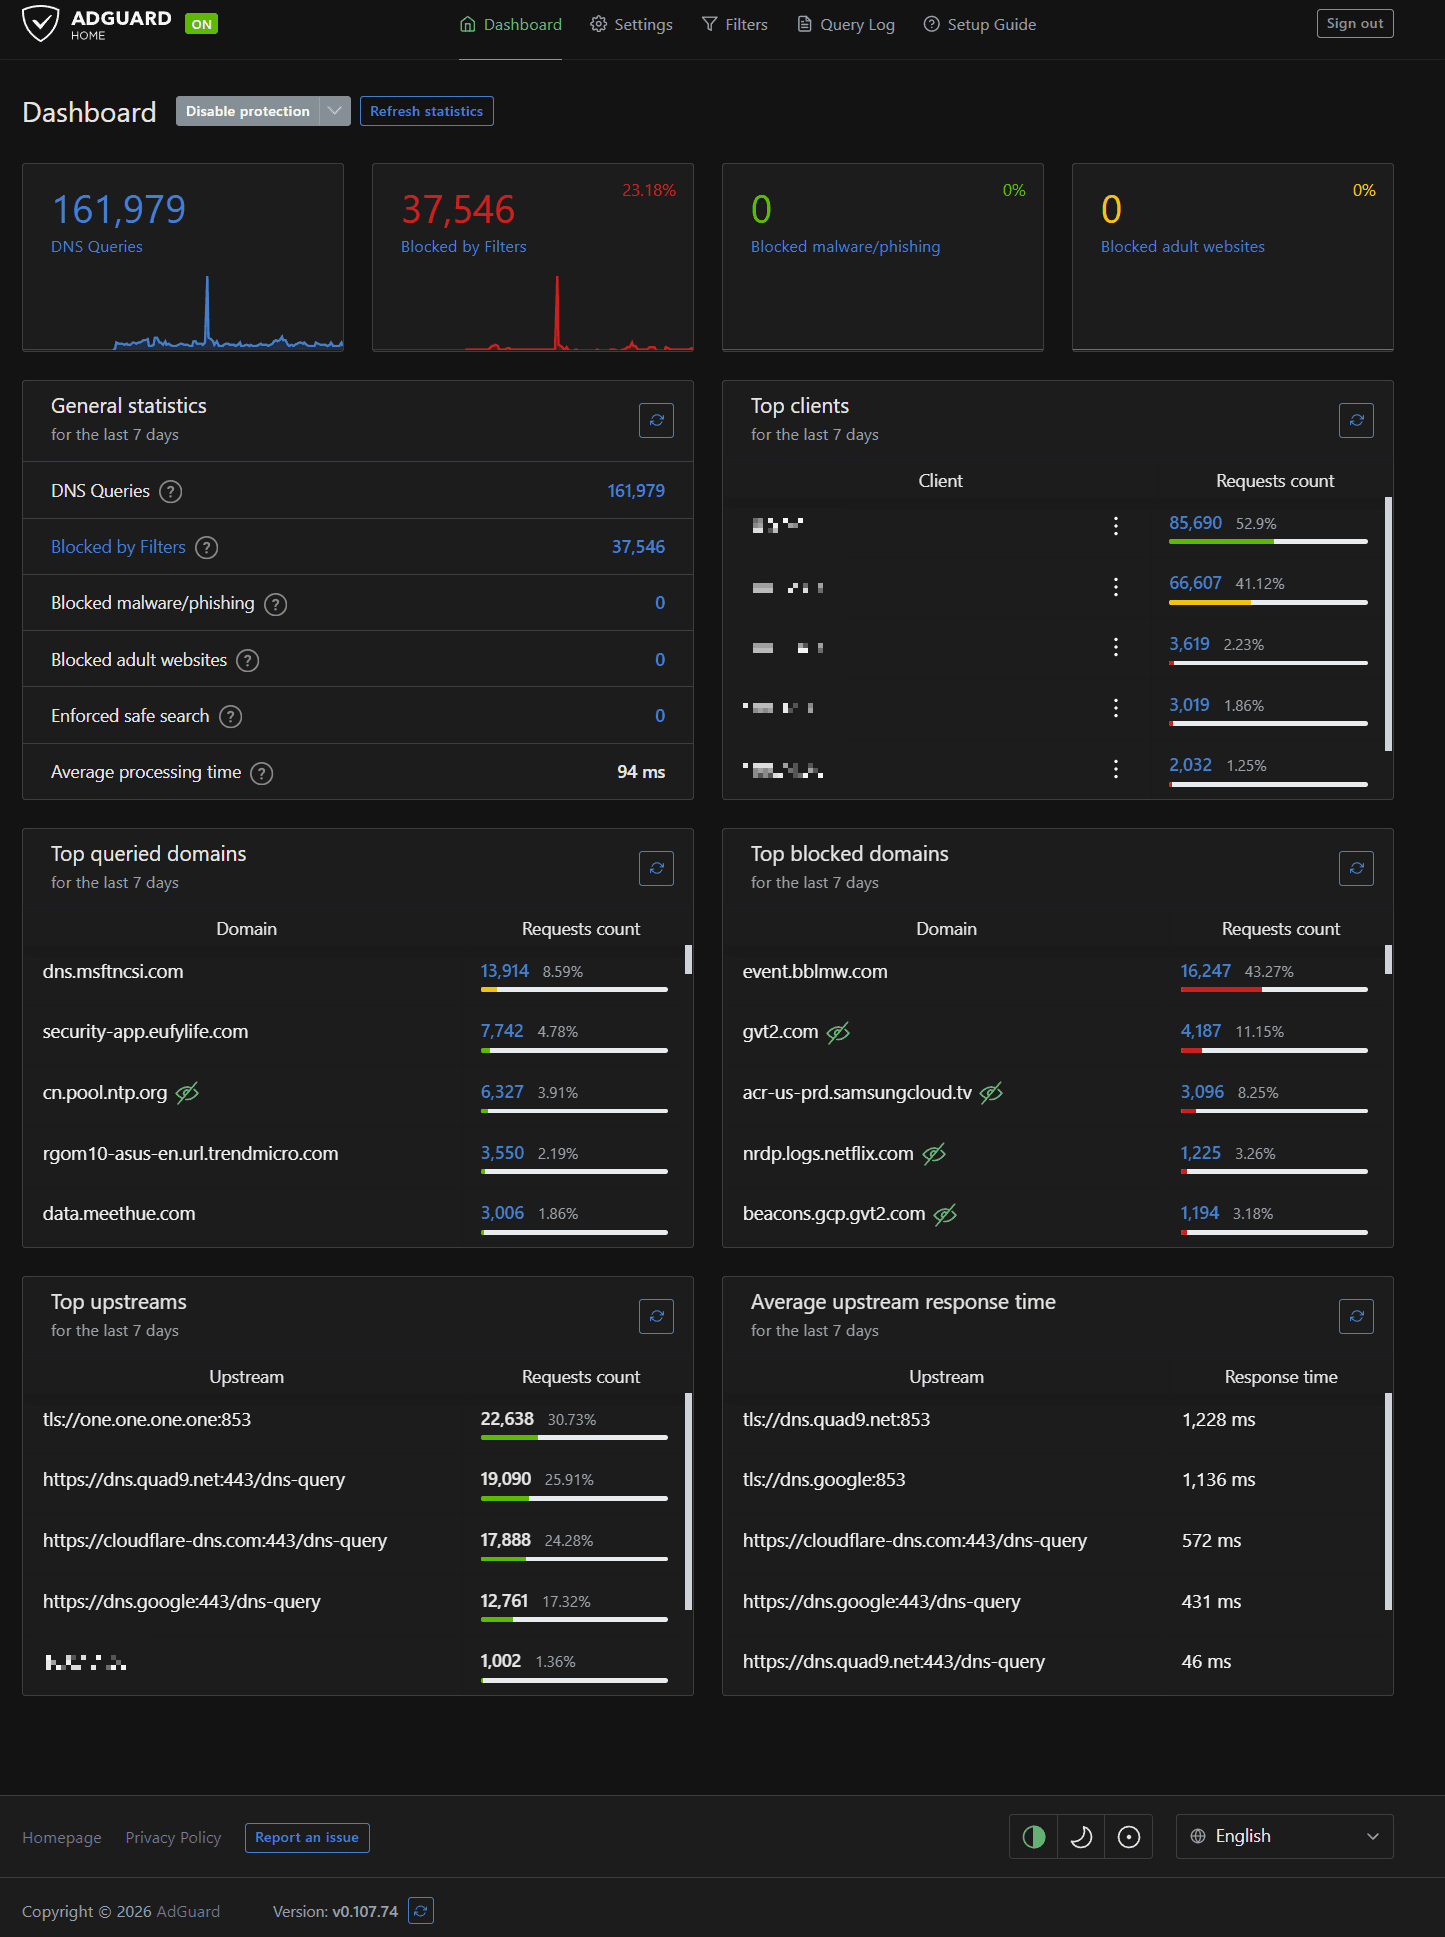This screenshot has height=1937, width=1445.
Task: Click tracker icon beside beacons.gcp.gvt2.com
Action: pos(945,1214)
